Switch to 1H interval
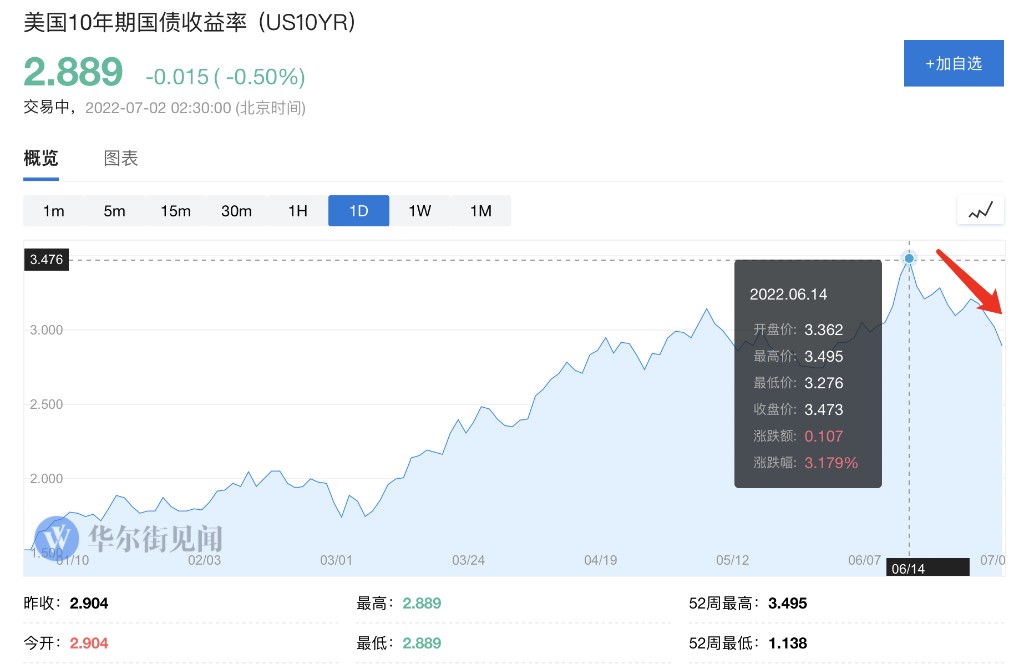This screenshot has height=665, width=1024. point(298,211)
